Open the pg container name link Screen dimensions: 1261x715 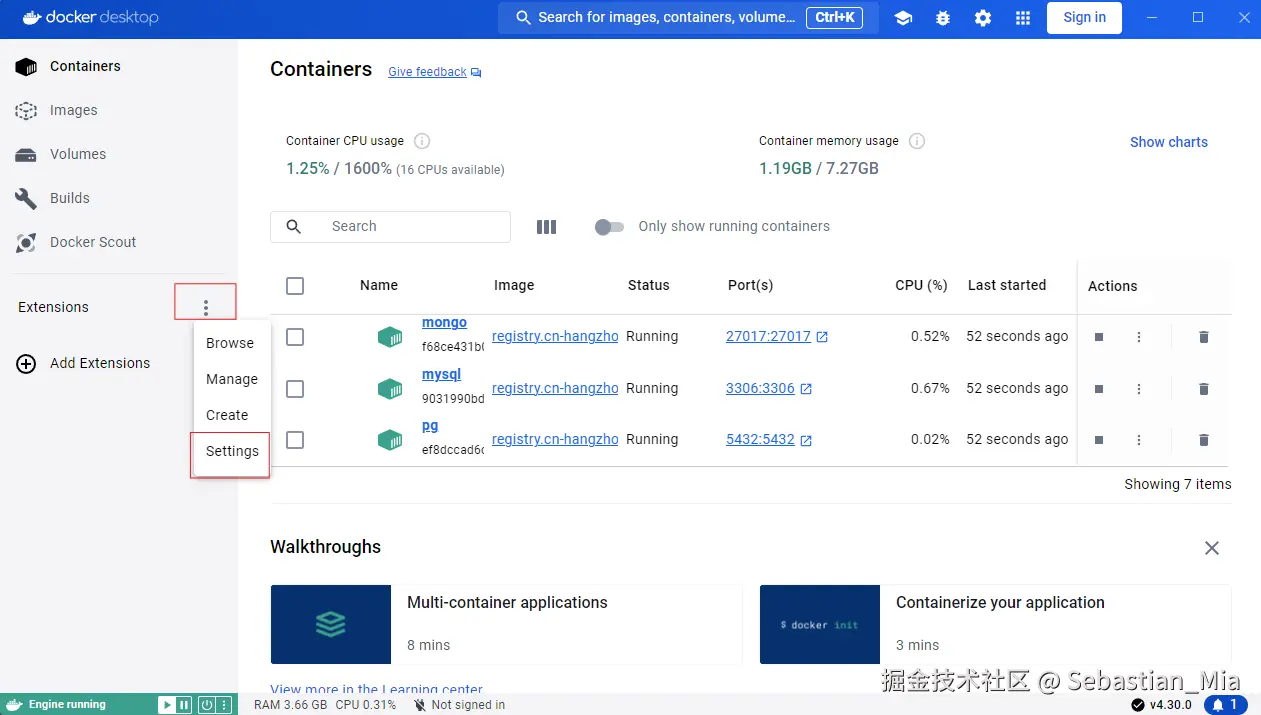(430, 426)
